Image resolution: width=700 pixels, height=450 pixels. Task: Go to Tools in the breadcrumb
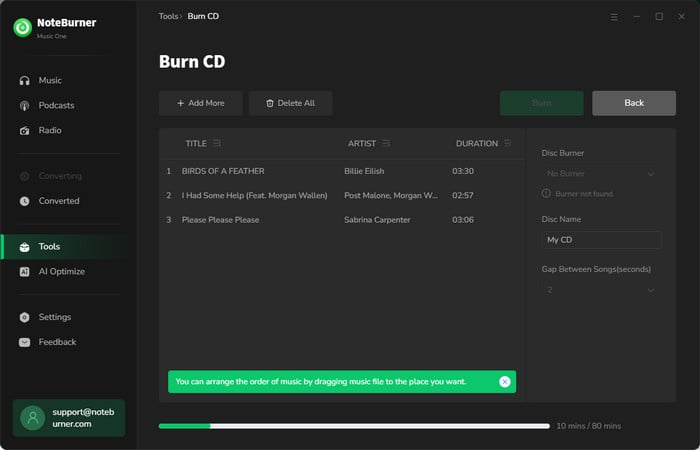tap(168, 16)
